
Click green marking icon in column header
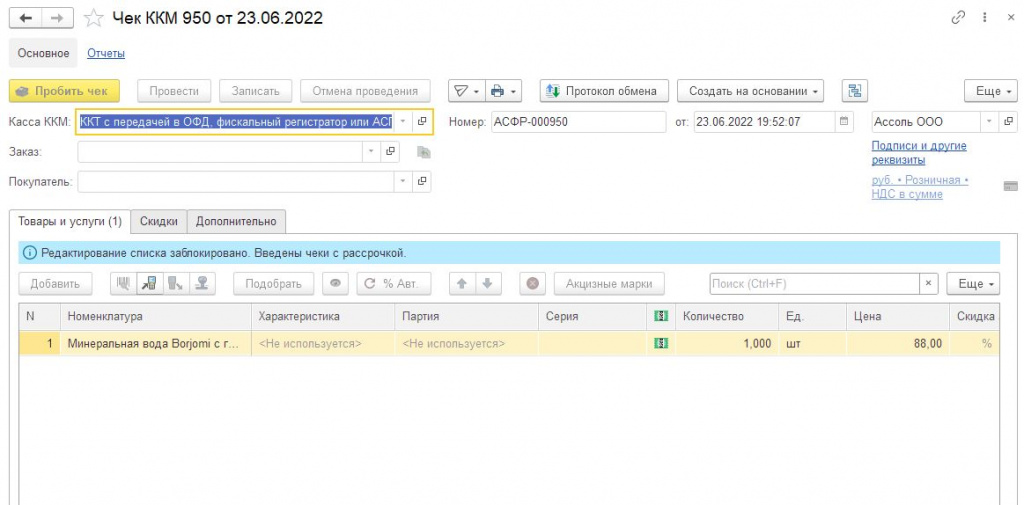point(661,316)
